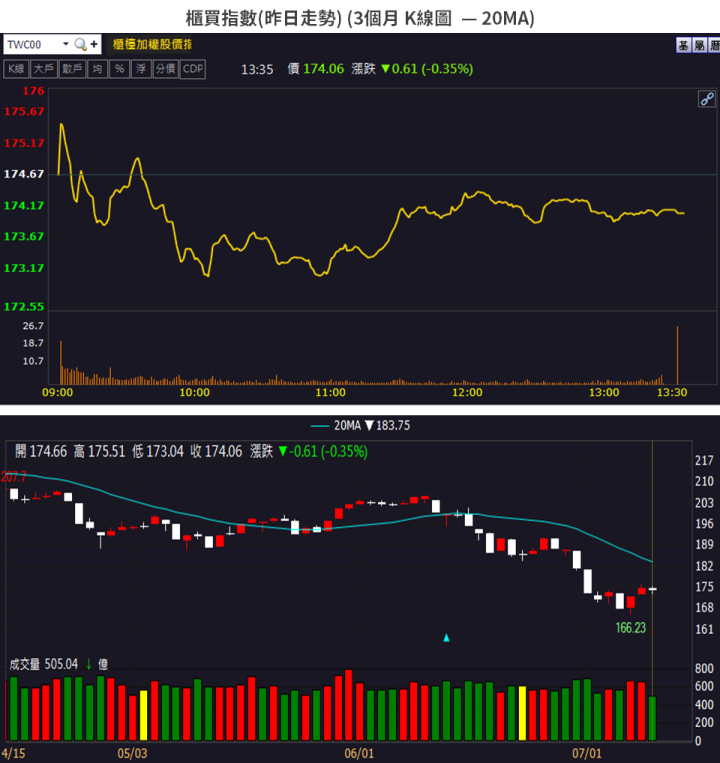Screen dimensions: 720x763
Task: Open the TWC00 symbol dropdown arrow
Action: (66, 45)
